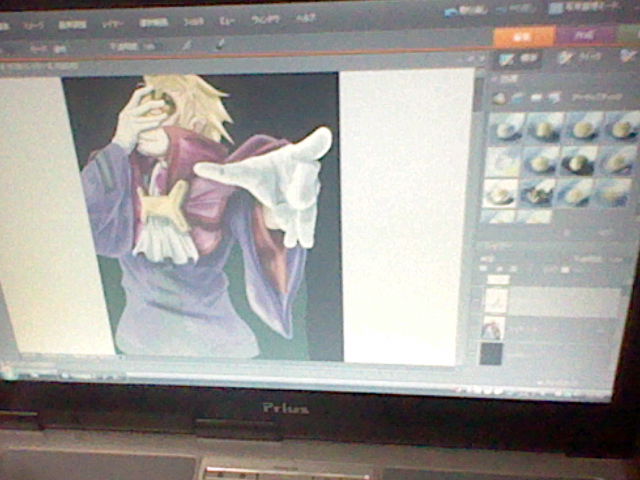Select the Layer Styles icon in Effects panel
Viewport: 640px width, 480px height.
click(519, 97)
